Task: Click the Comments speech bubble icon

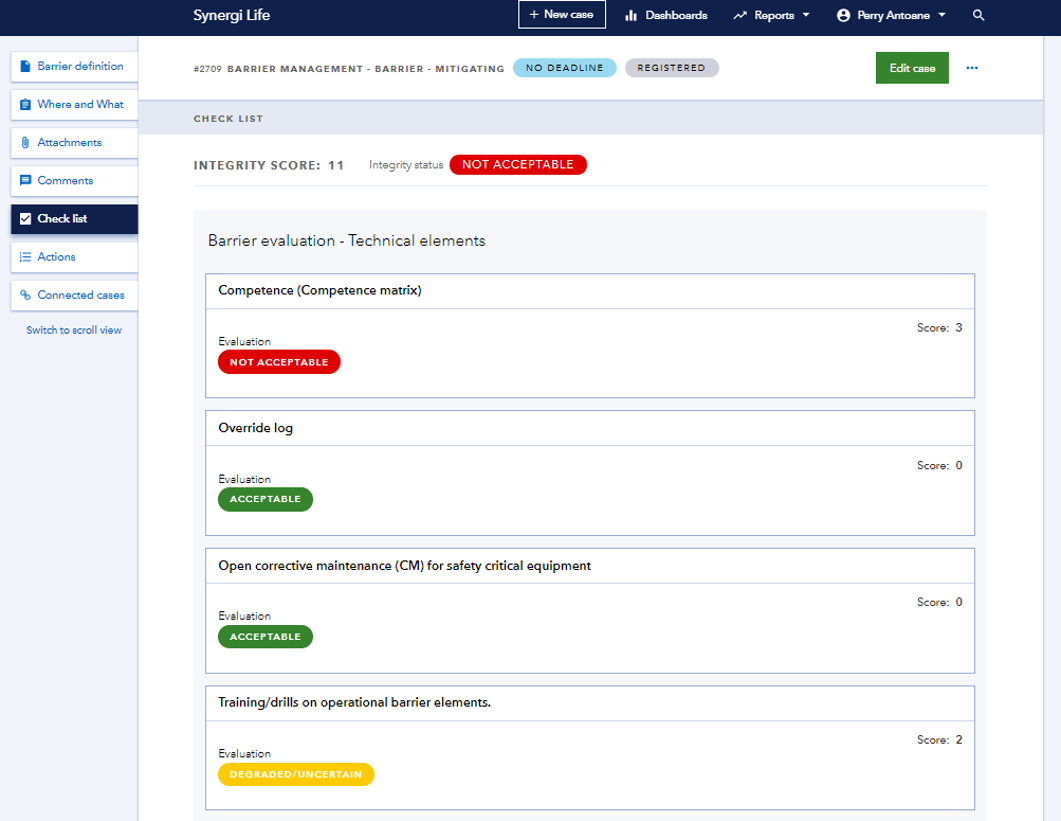Action: [x=25, y=180]
